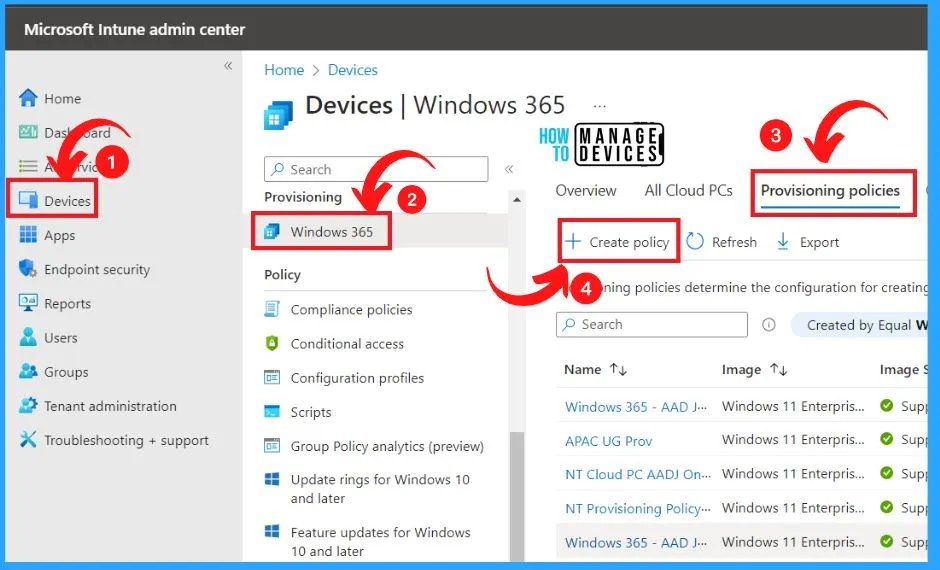The height and width of the screenshot is (570, 940).
Task: Click the Image S column header
Action: [x=903, y=369]
